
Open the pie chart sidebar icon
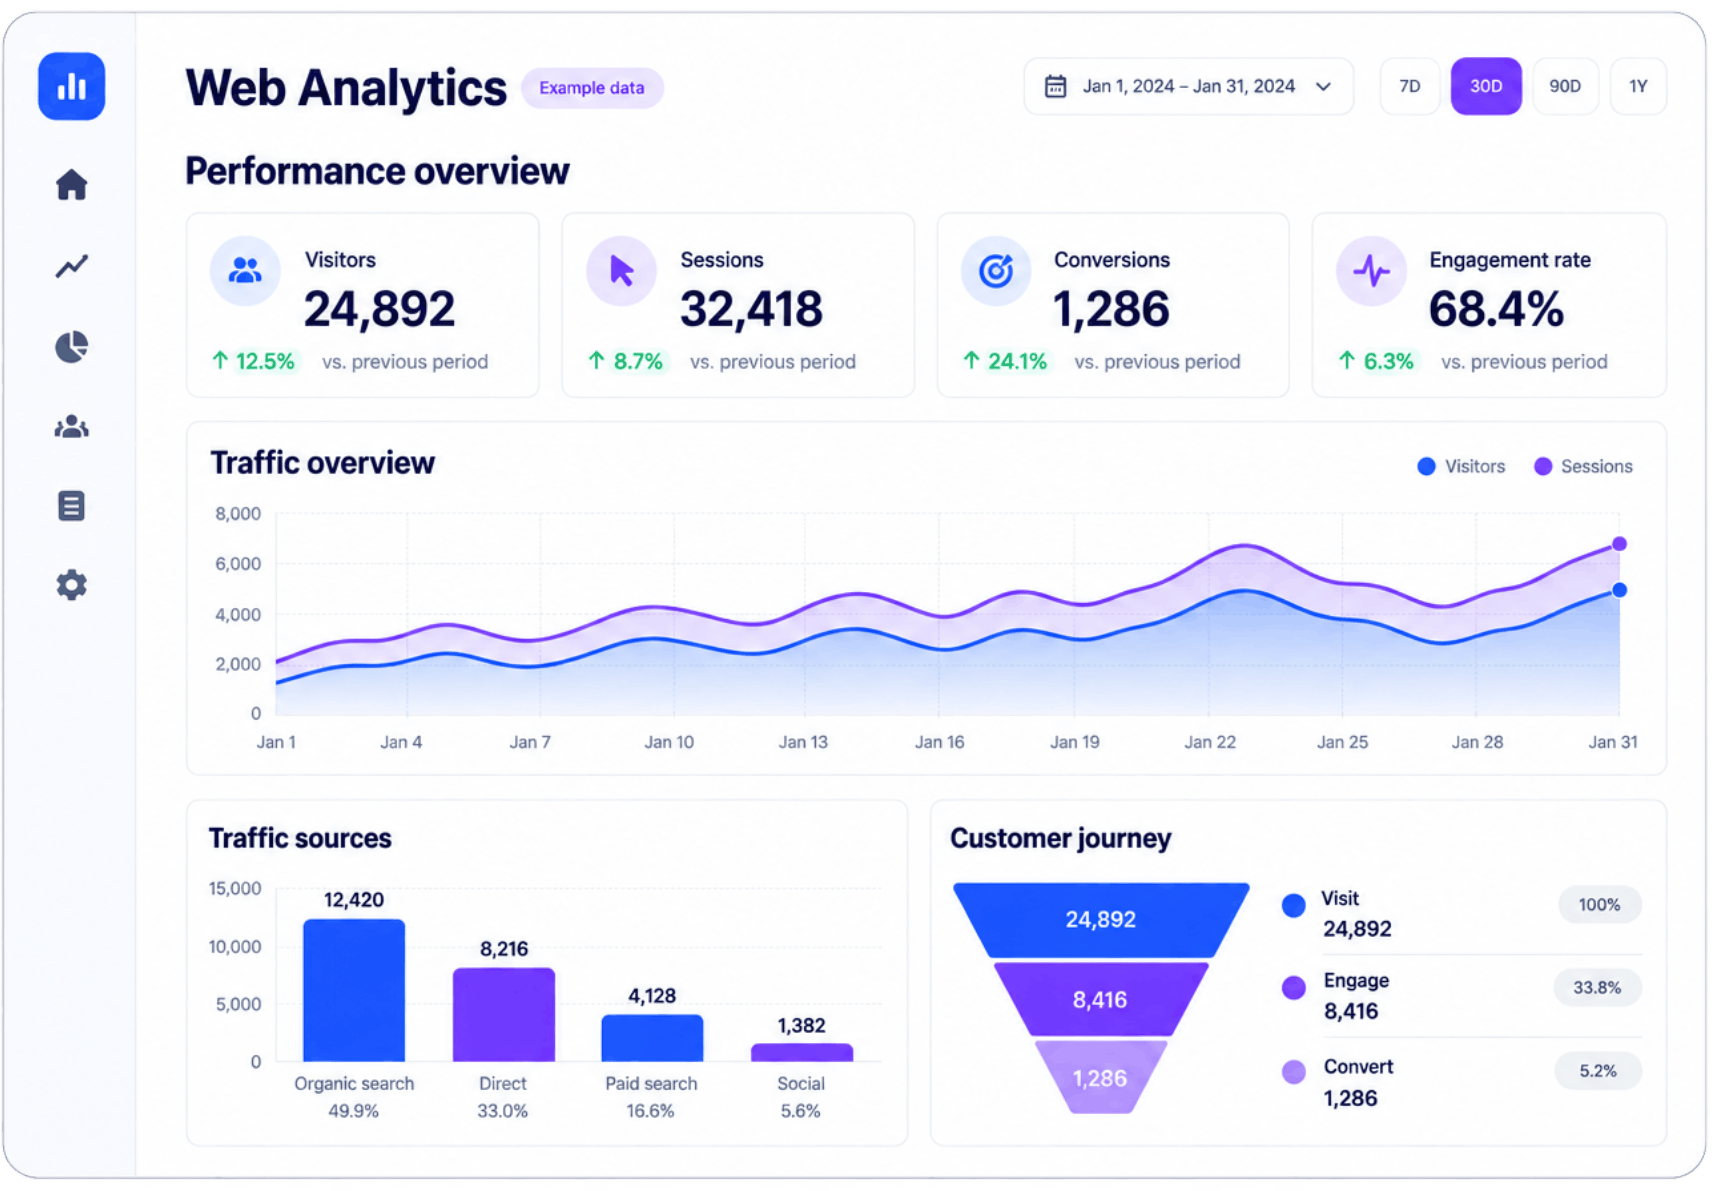[x=71, y=347]
